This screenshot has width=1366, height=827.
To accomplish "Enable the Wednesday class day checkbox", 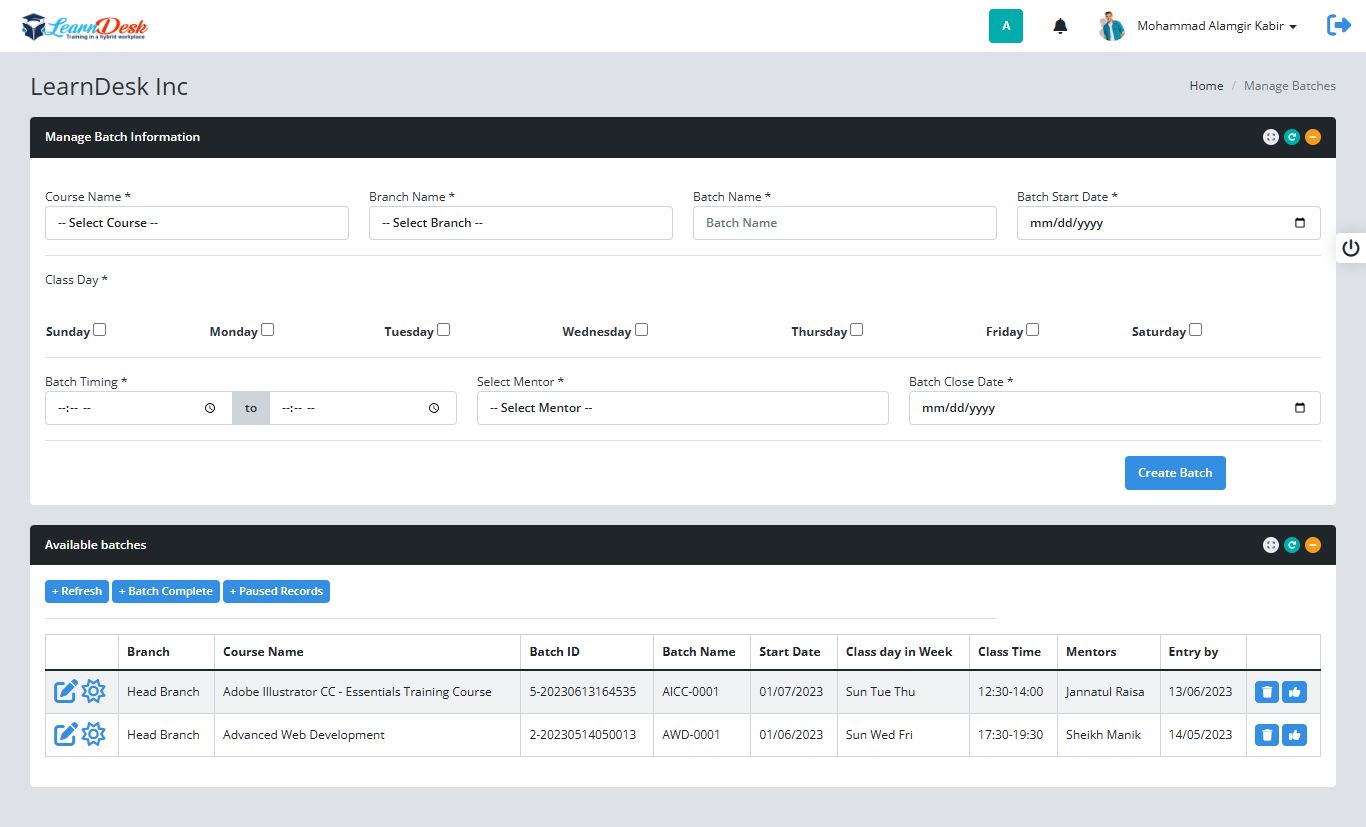I will click(641, 330).
